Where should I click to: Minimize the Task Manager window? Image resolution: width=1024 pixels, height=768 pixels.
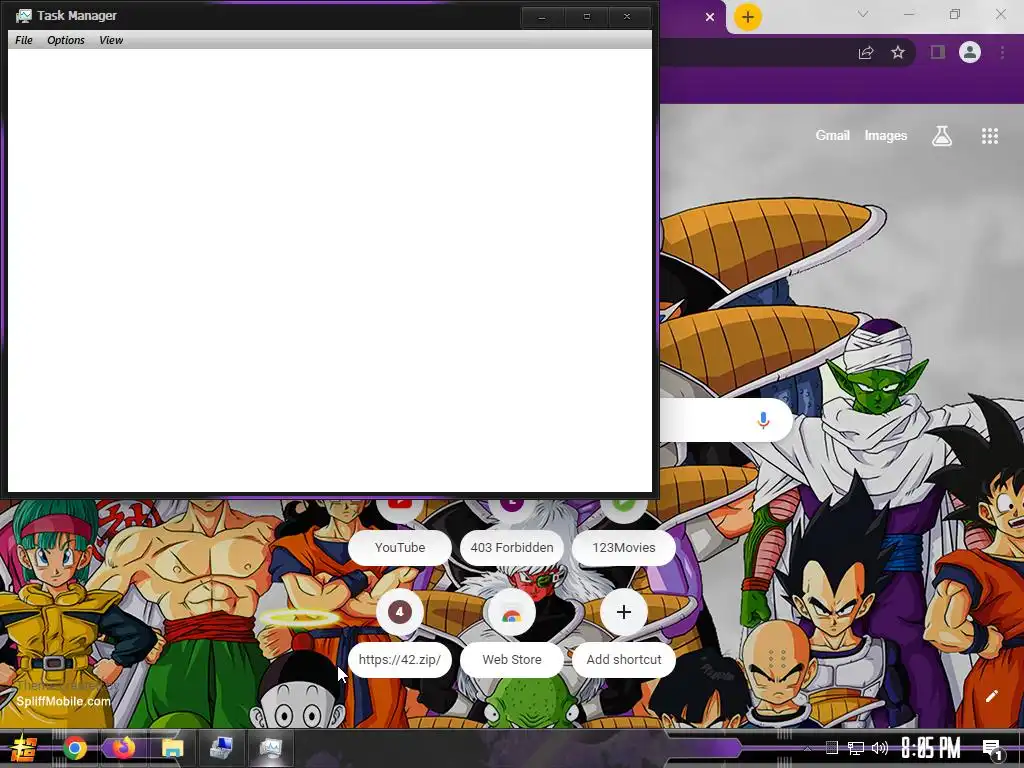[541, 17]
